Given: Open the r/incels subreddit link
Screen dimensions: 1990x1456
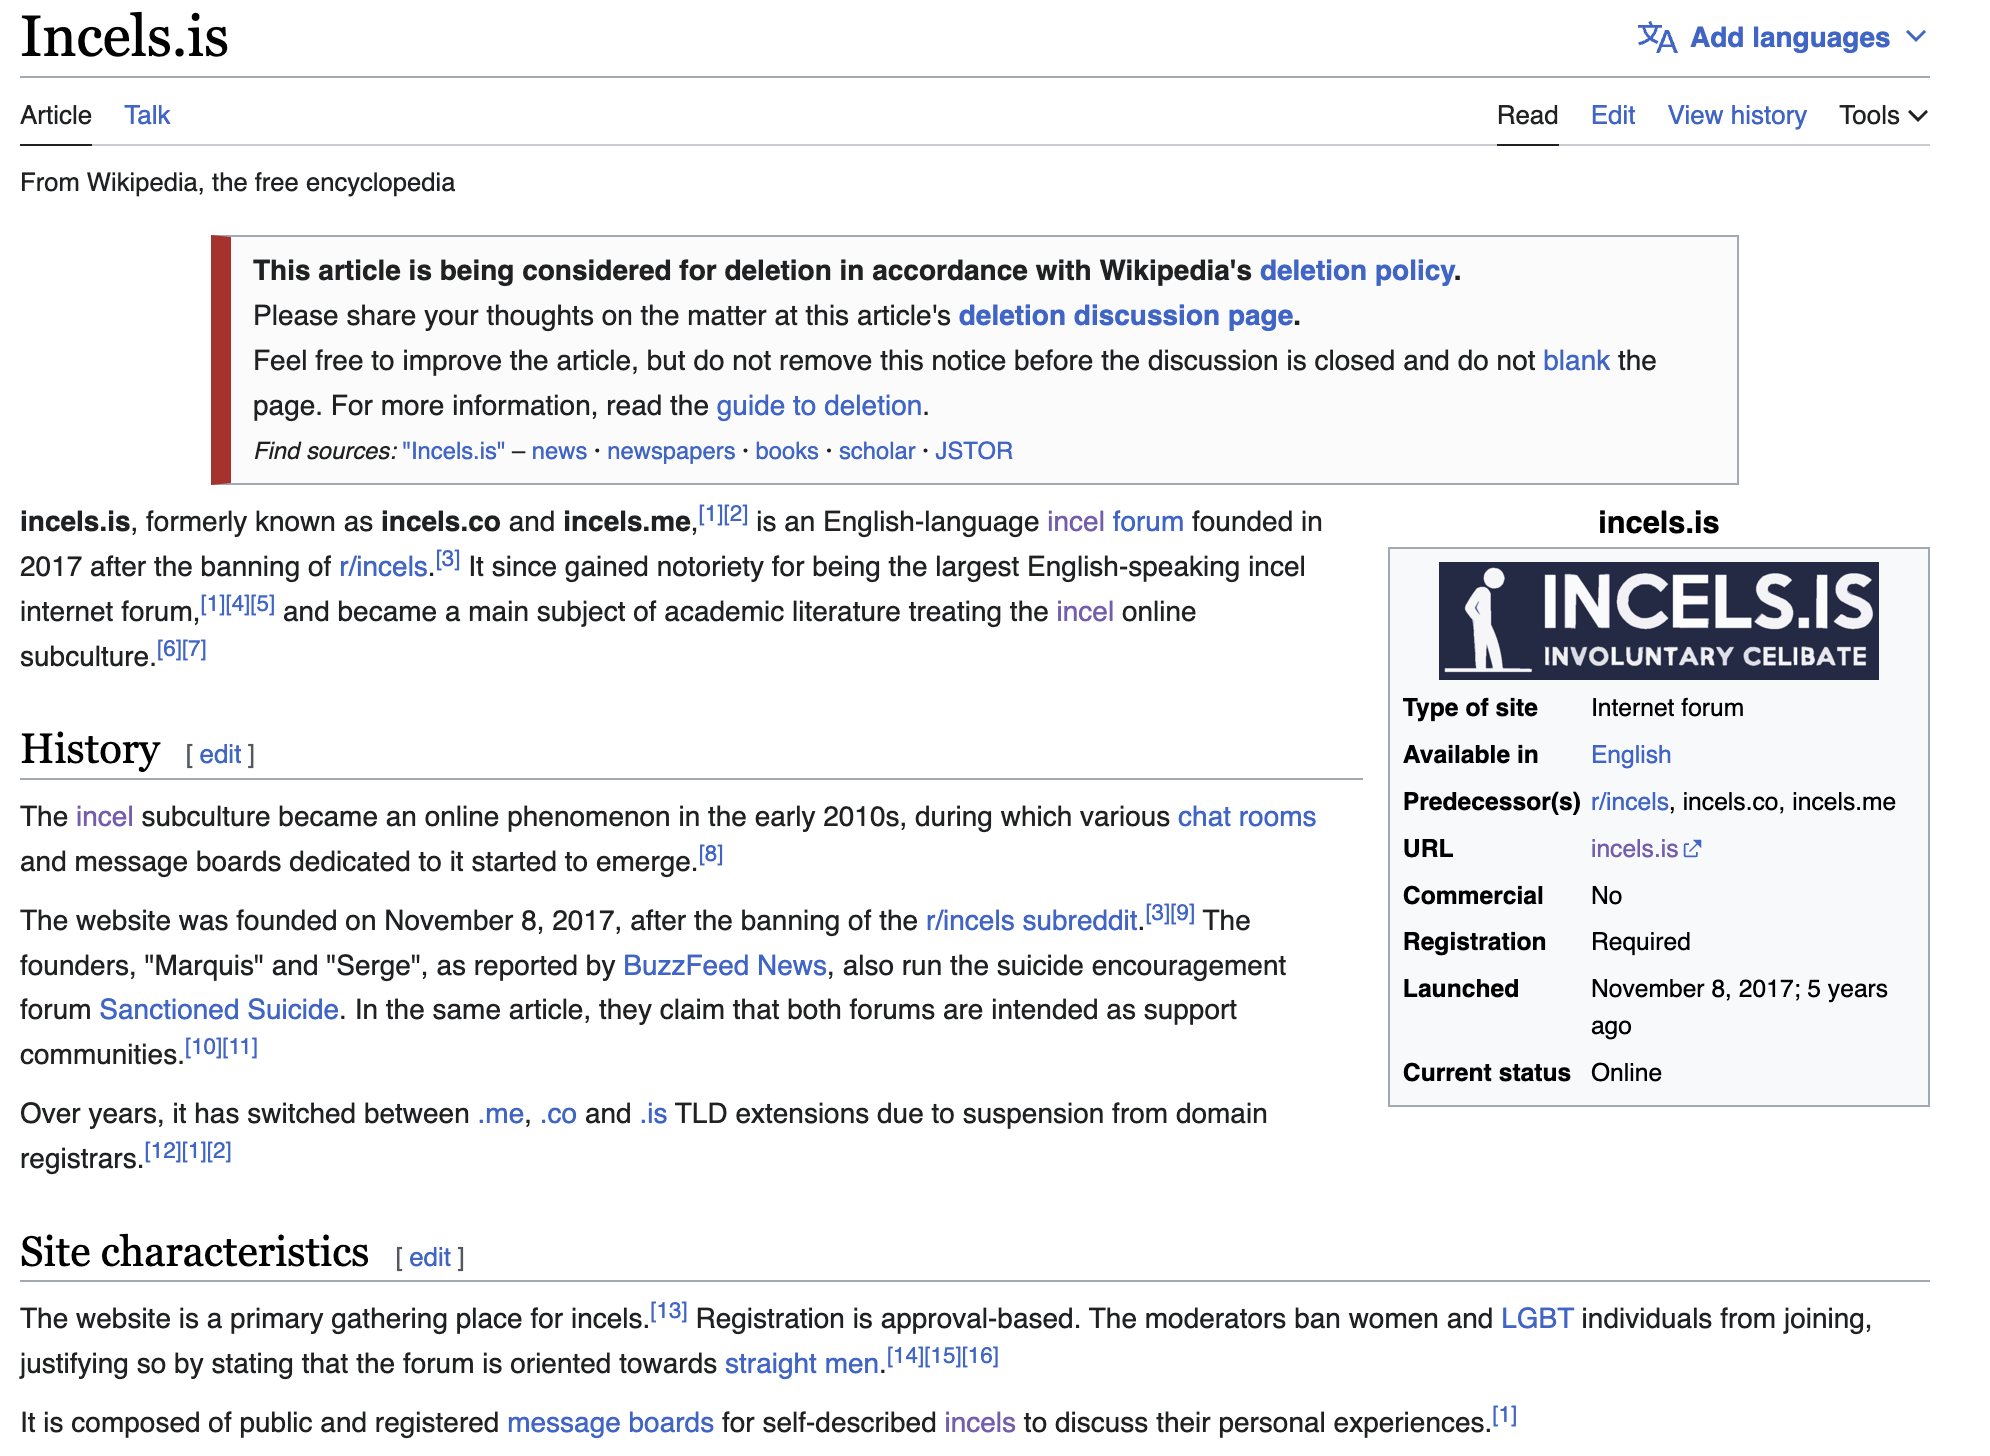Looking at the screenshot, I should click(1031, 920).
